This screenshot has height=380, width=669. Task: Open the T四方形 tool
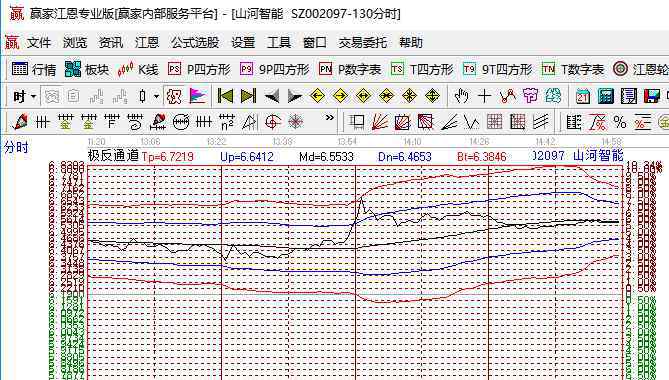point(422,69)
